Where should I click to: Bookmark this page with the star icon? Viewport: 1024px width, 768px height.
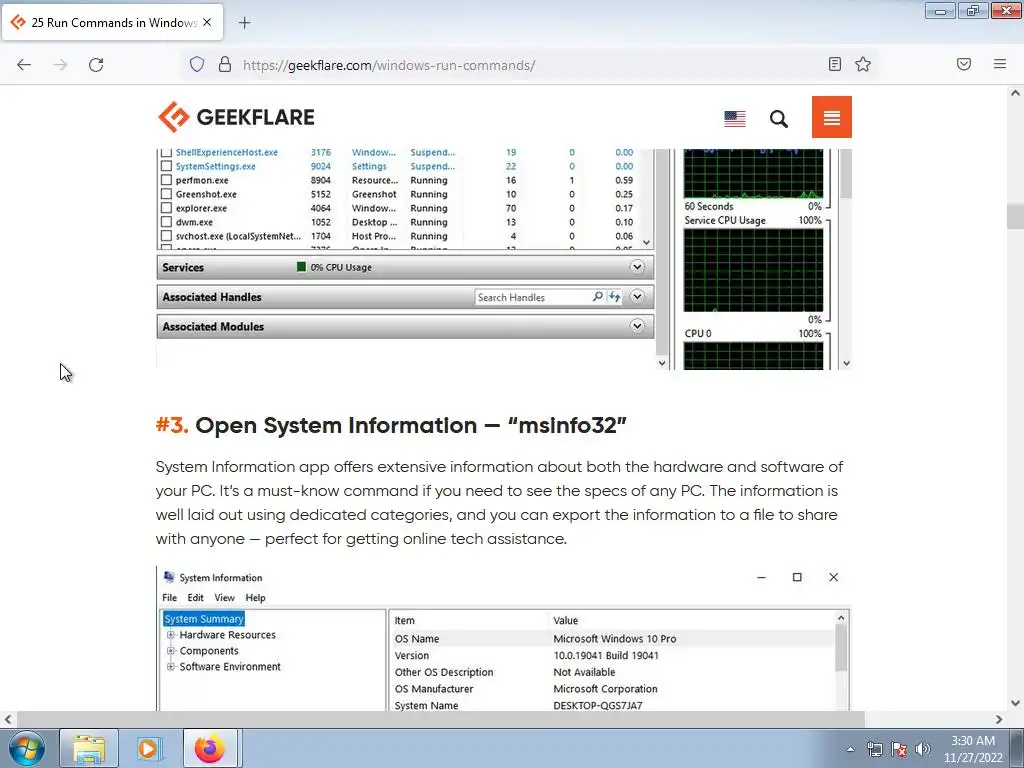click(863, 64)
